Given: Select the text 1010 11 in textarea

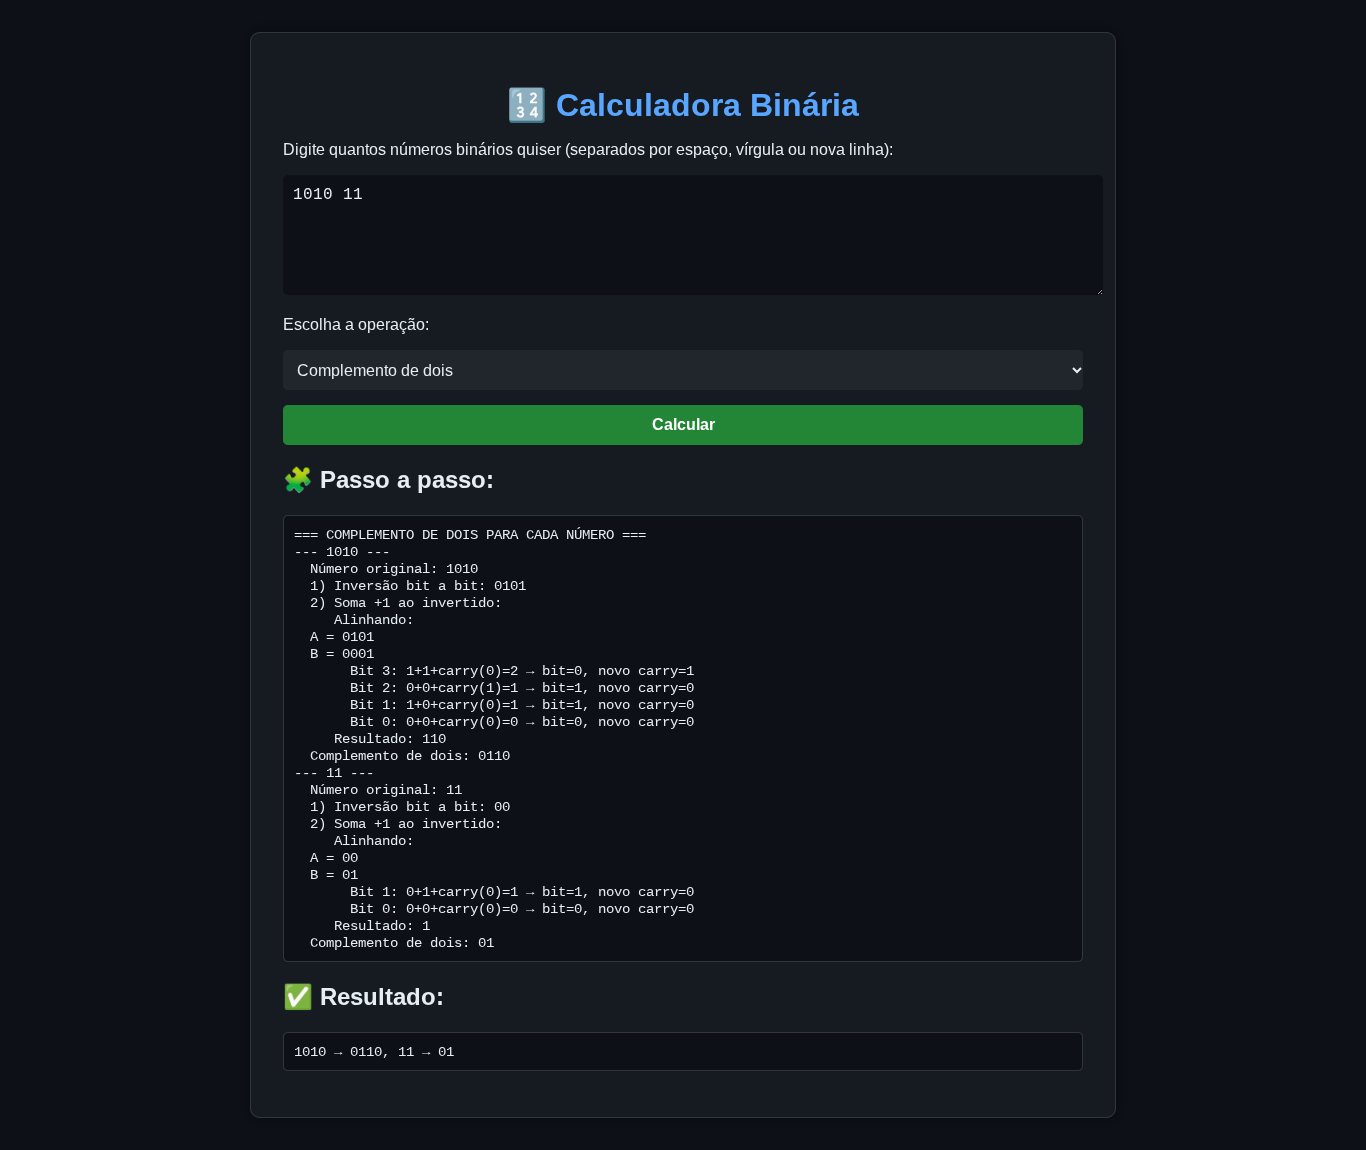Looking at the screenshot, I should [327, 194].
